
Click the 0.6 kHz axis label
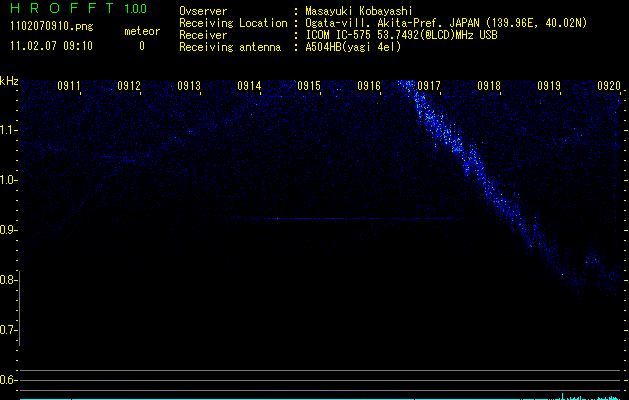coord(7,380)
